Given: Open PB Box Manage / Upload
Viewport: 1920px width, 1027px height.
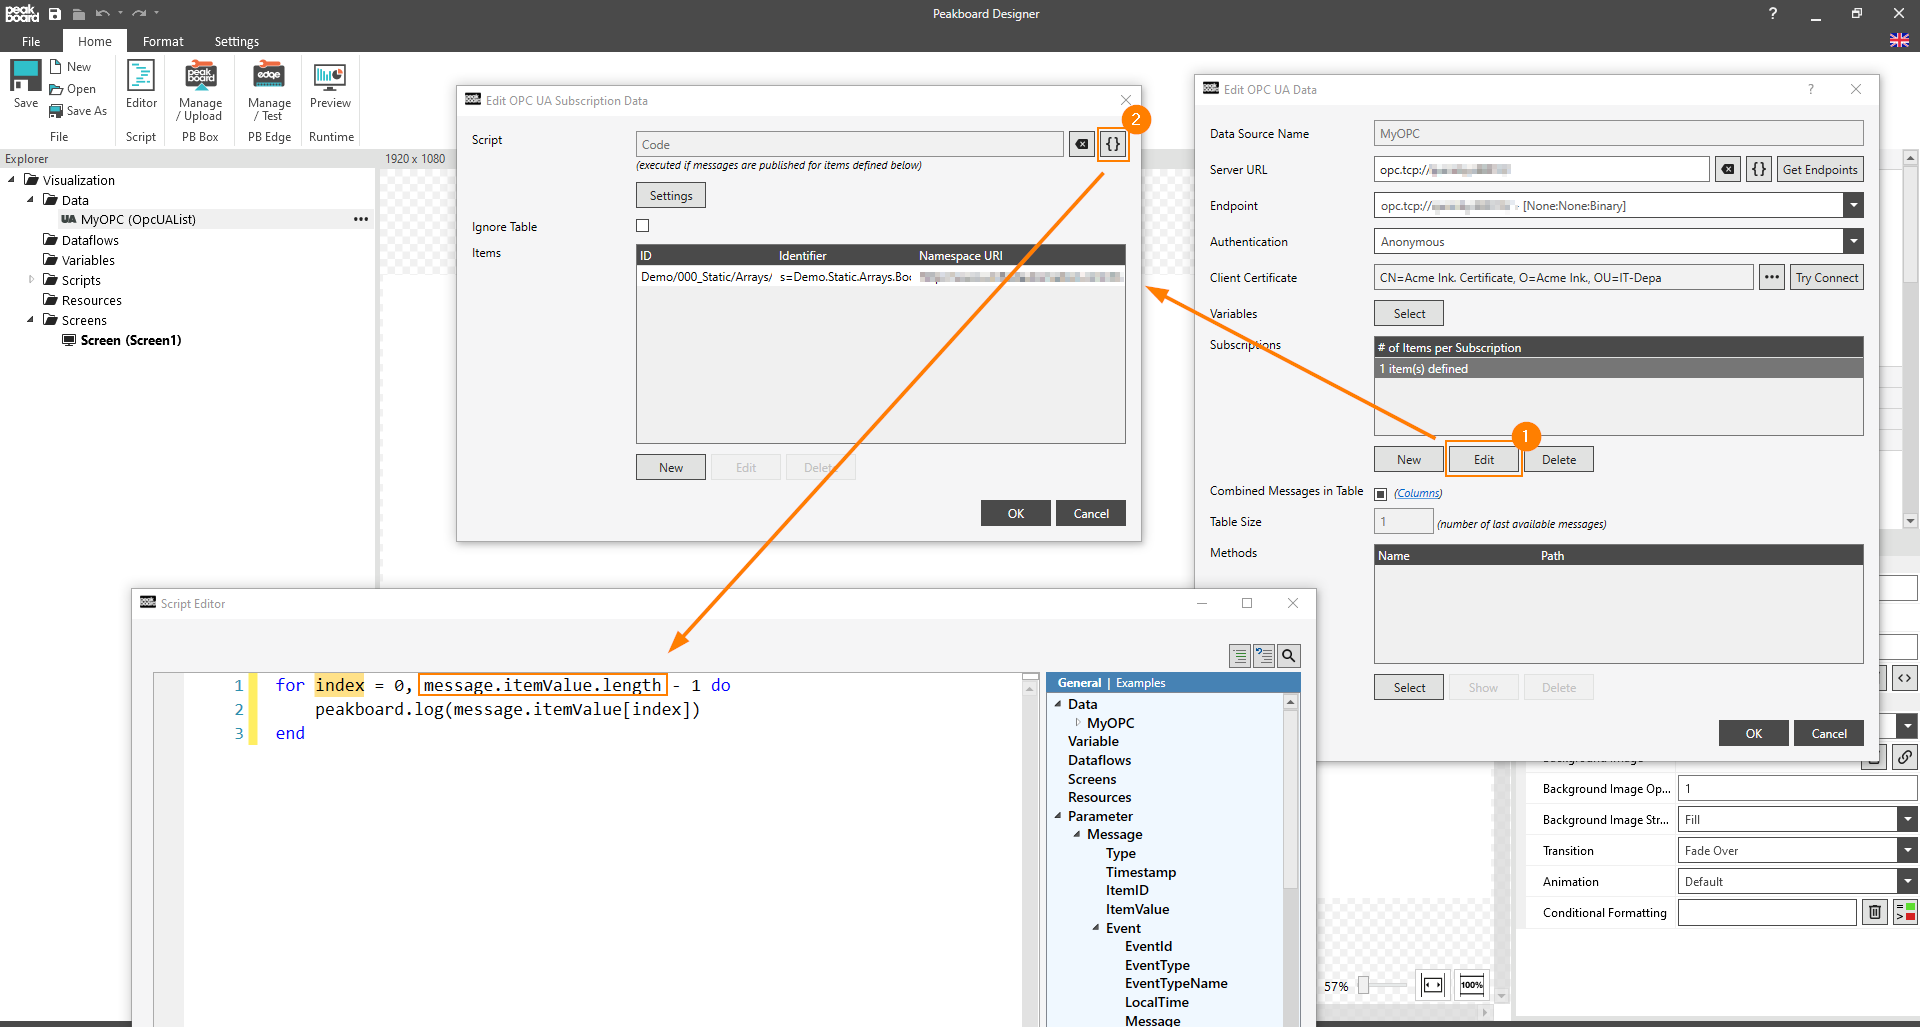Looking at the screenshot, I should (x=200, y=90).
